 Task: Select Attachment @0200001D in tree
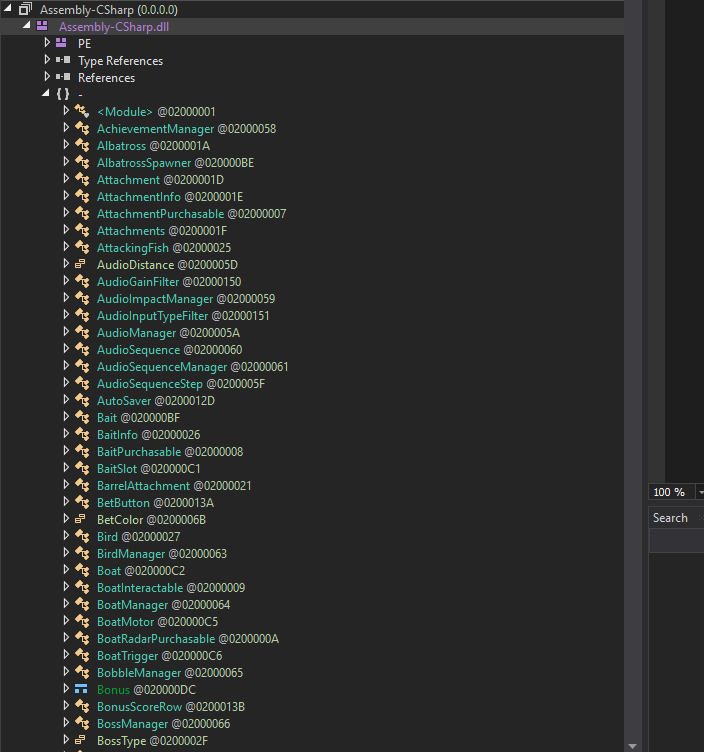point(160,180)
